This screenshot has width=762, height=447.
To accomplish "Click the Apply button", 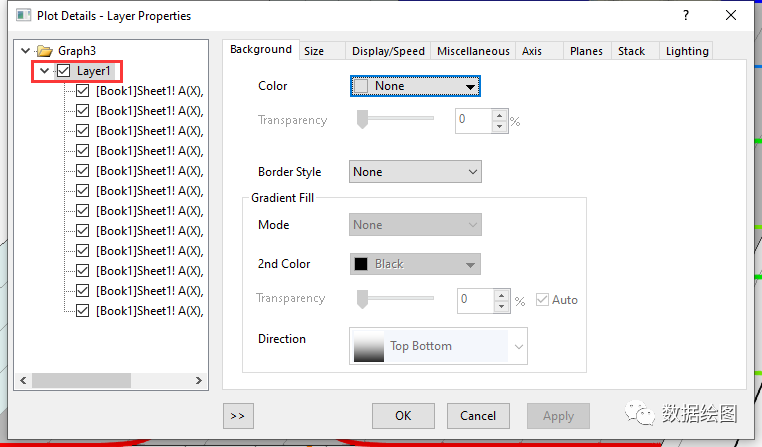I will coord(558,416).
